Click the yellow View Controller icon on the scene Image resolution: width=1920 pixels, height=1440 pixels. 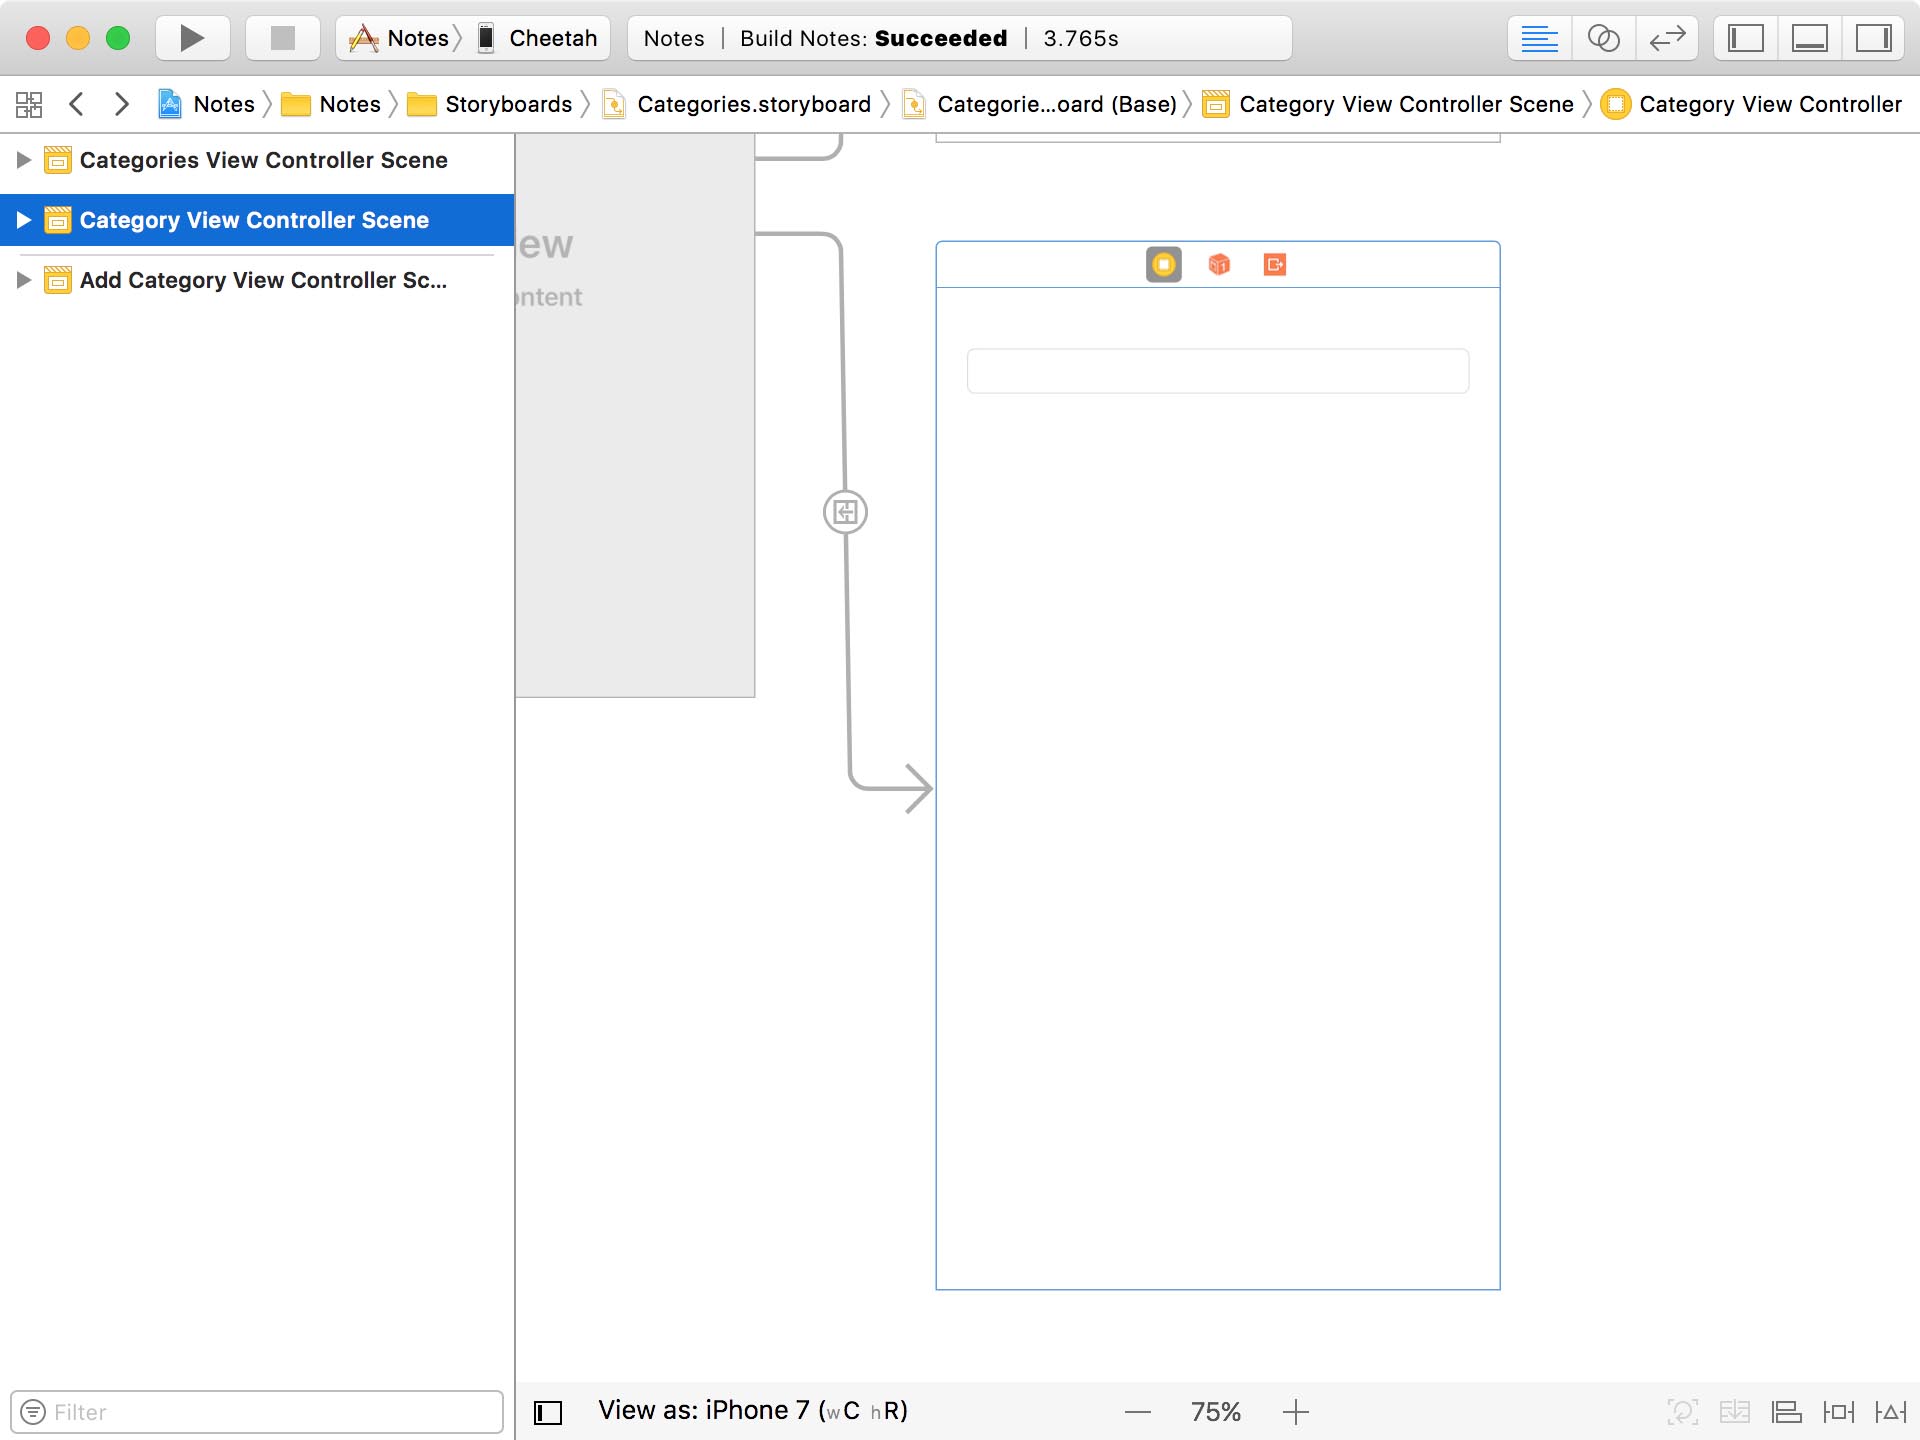click(x=1163, y=264)
